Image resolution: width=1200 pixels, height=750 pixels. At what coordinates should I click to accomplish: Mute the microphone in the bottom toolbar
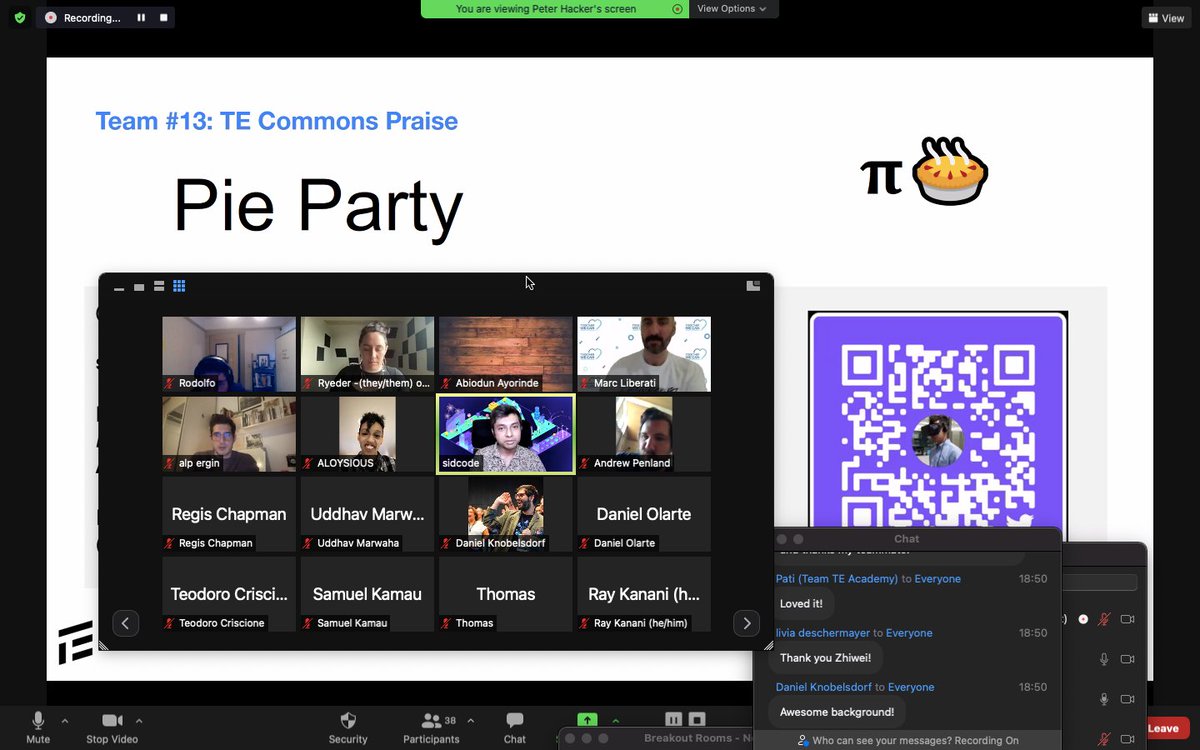38,727
